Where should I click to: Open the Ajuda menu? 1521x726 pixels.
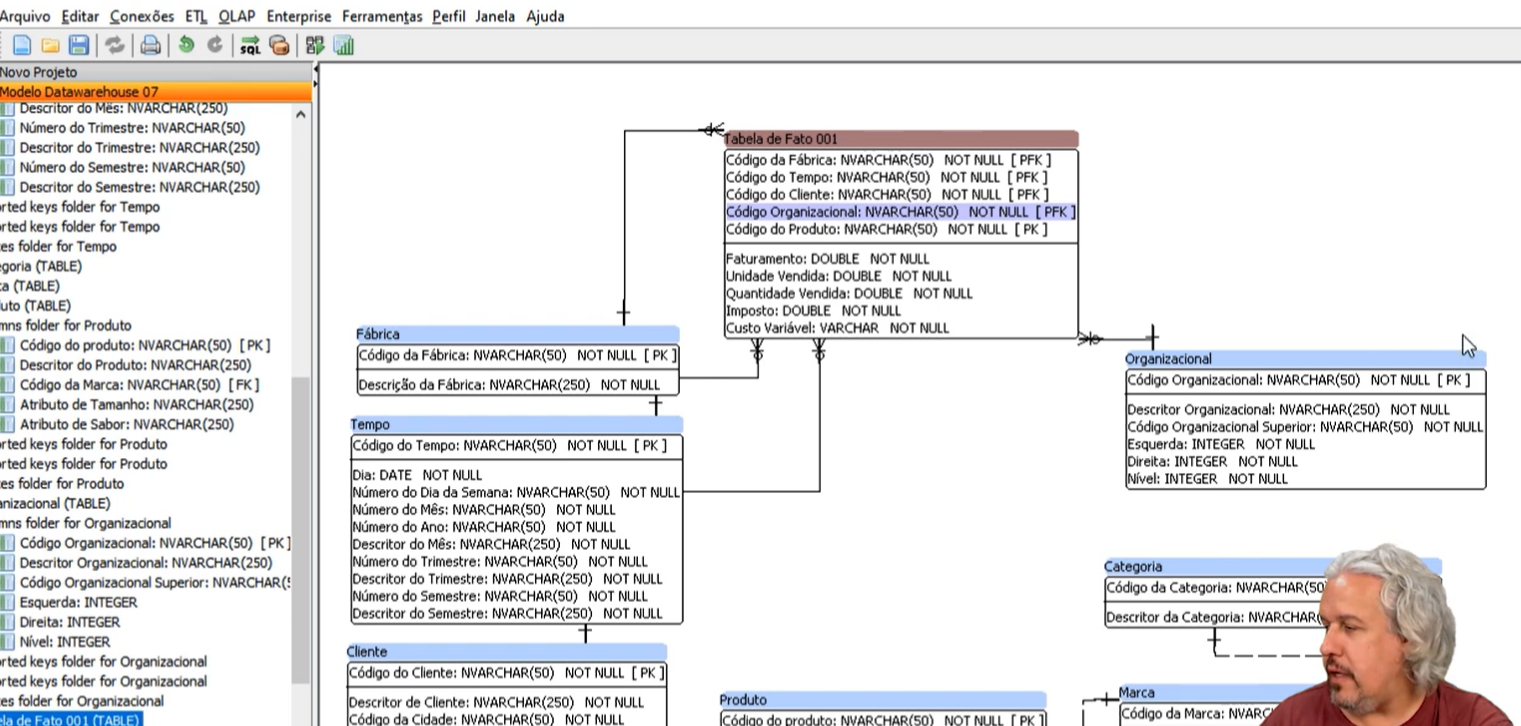tap(545, 16)
